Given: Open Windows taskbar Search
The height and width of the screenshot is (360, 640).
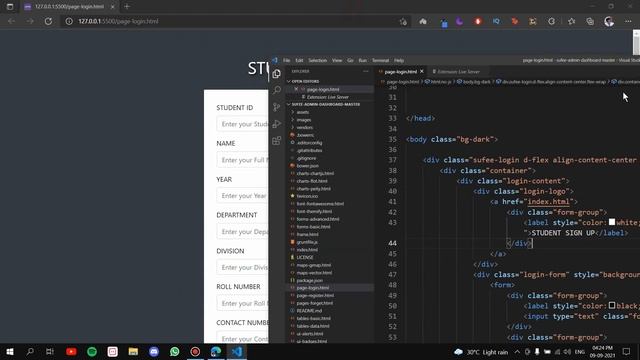Looking at the screenshot, I should tap(30, 351).
